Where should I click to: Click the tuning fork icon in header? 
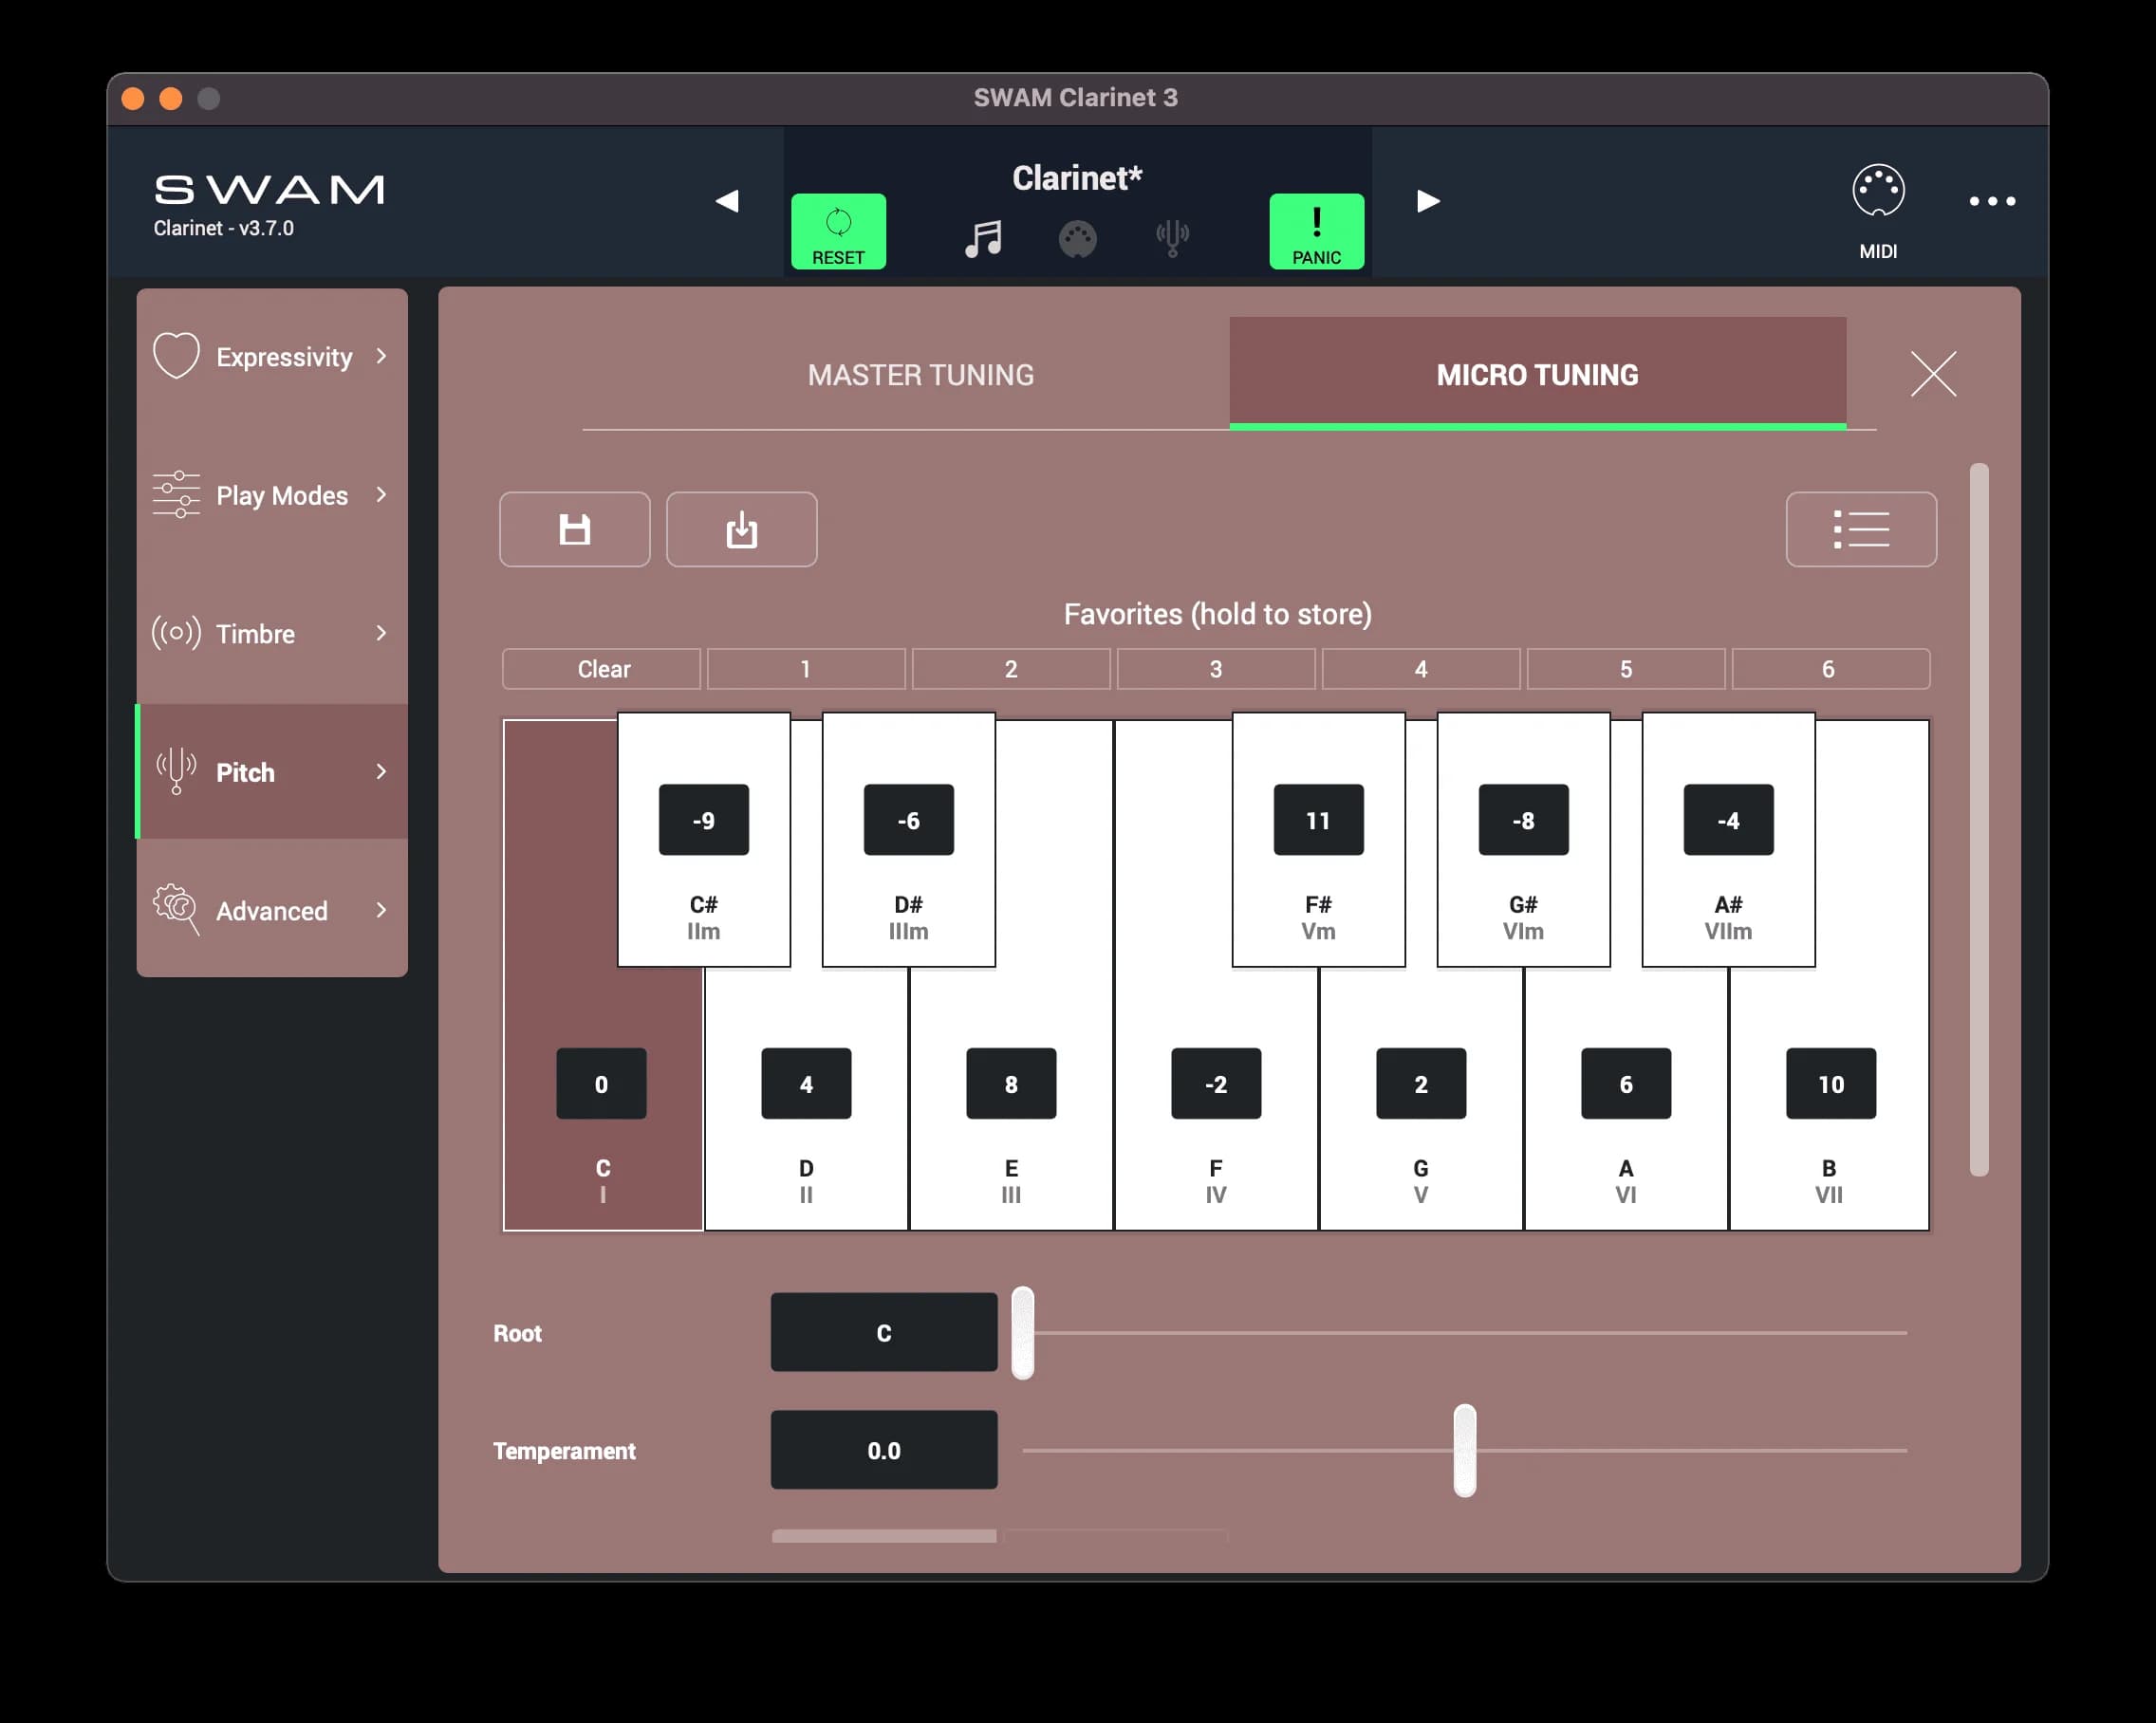pos(1172,238)
